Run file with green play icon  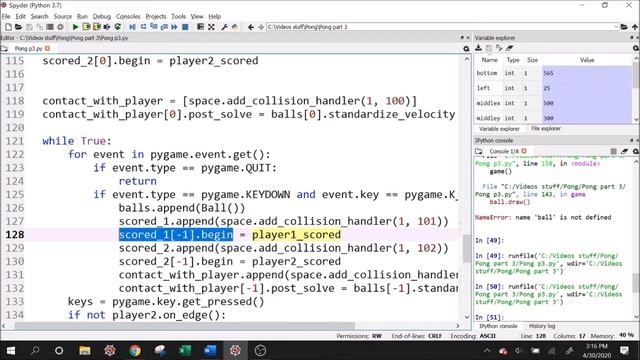coord(75,27)
